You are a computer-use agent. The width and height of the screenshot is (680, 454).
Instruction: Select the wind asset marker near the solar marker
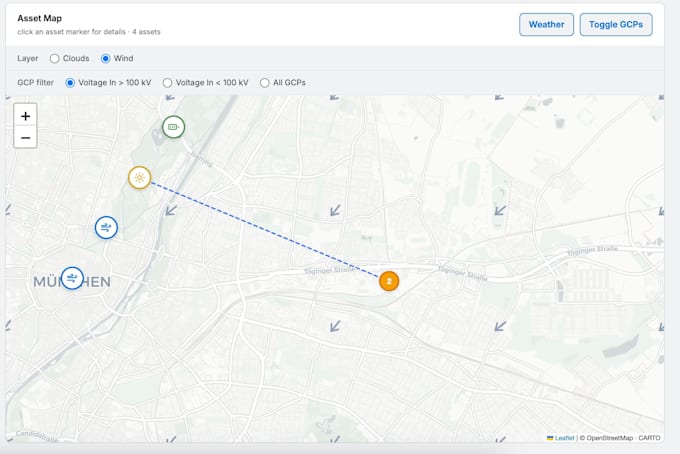(106, 227)
